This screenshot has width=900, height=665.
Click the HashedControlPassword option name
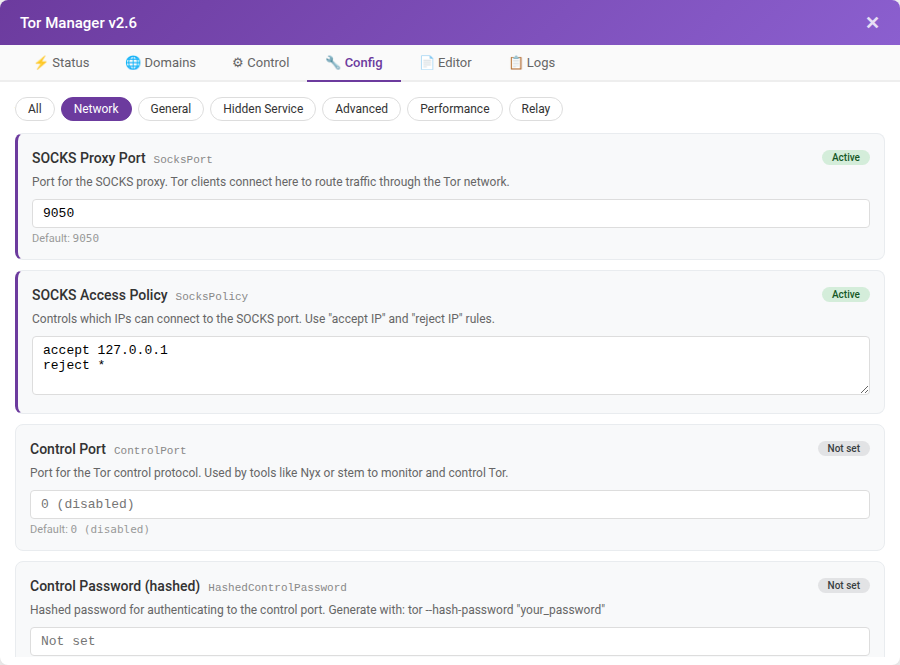tap(277, 588)
